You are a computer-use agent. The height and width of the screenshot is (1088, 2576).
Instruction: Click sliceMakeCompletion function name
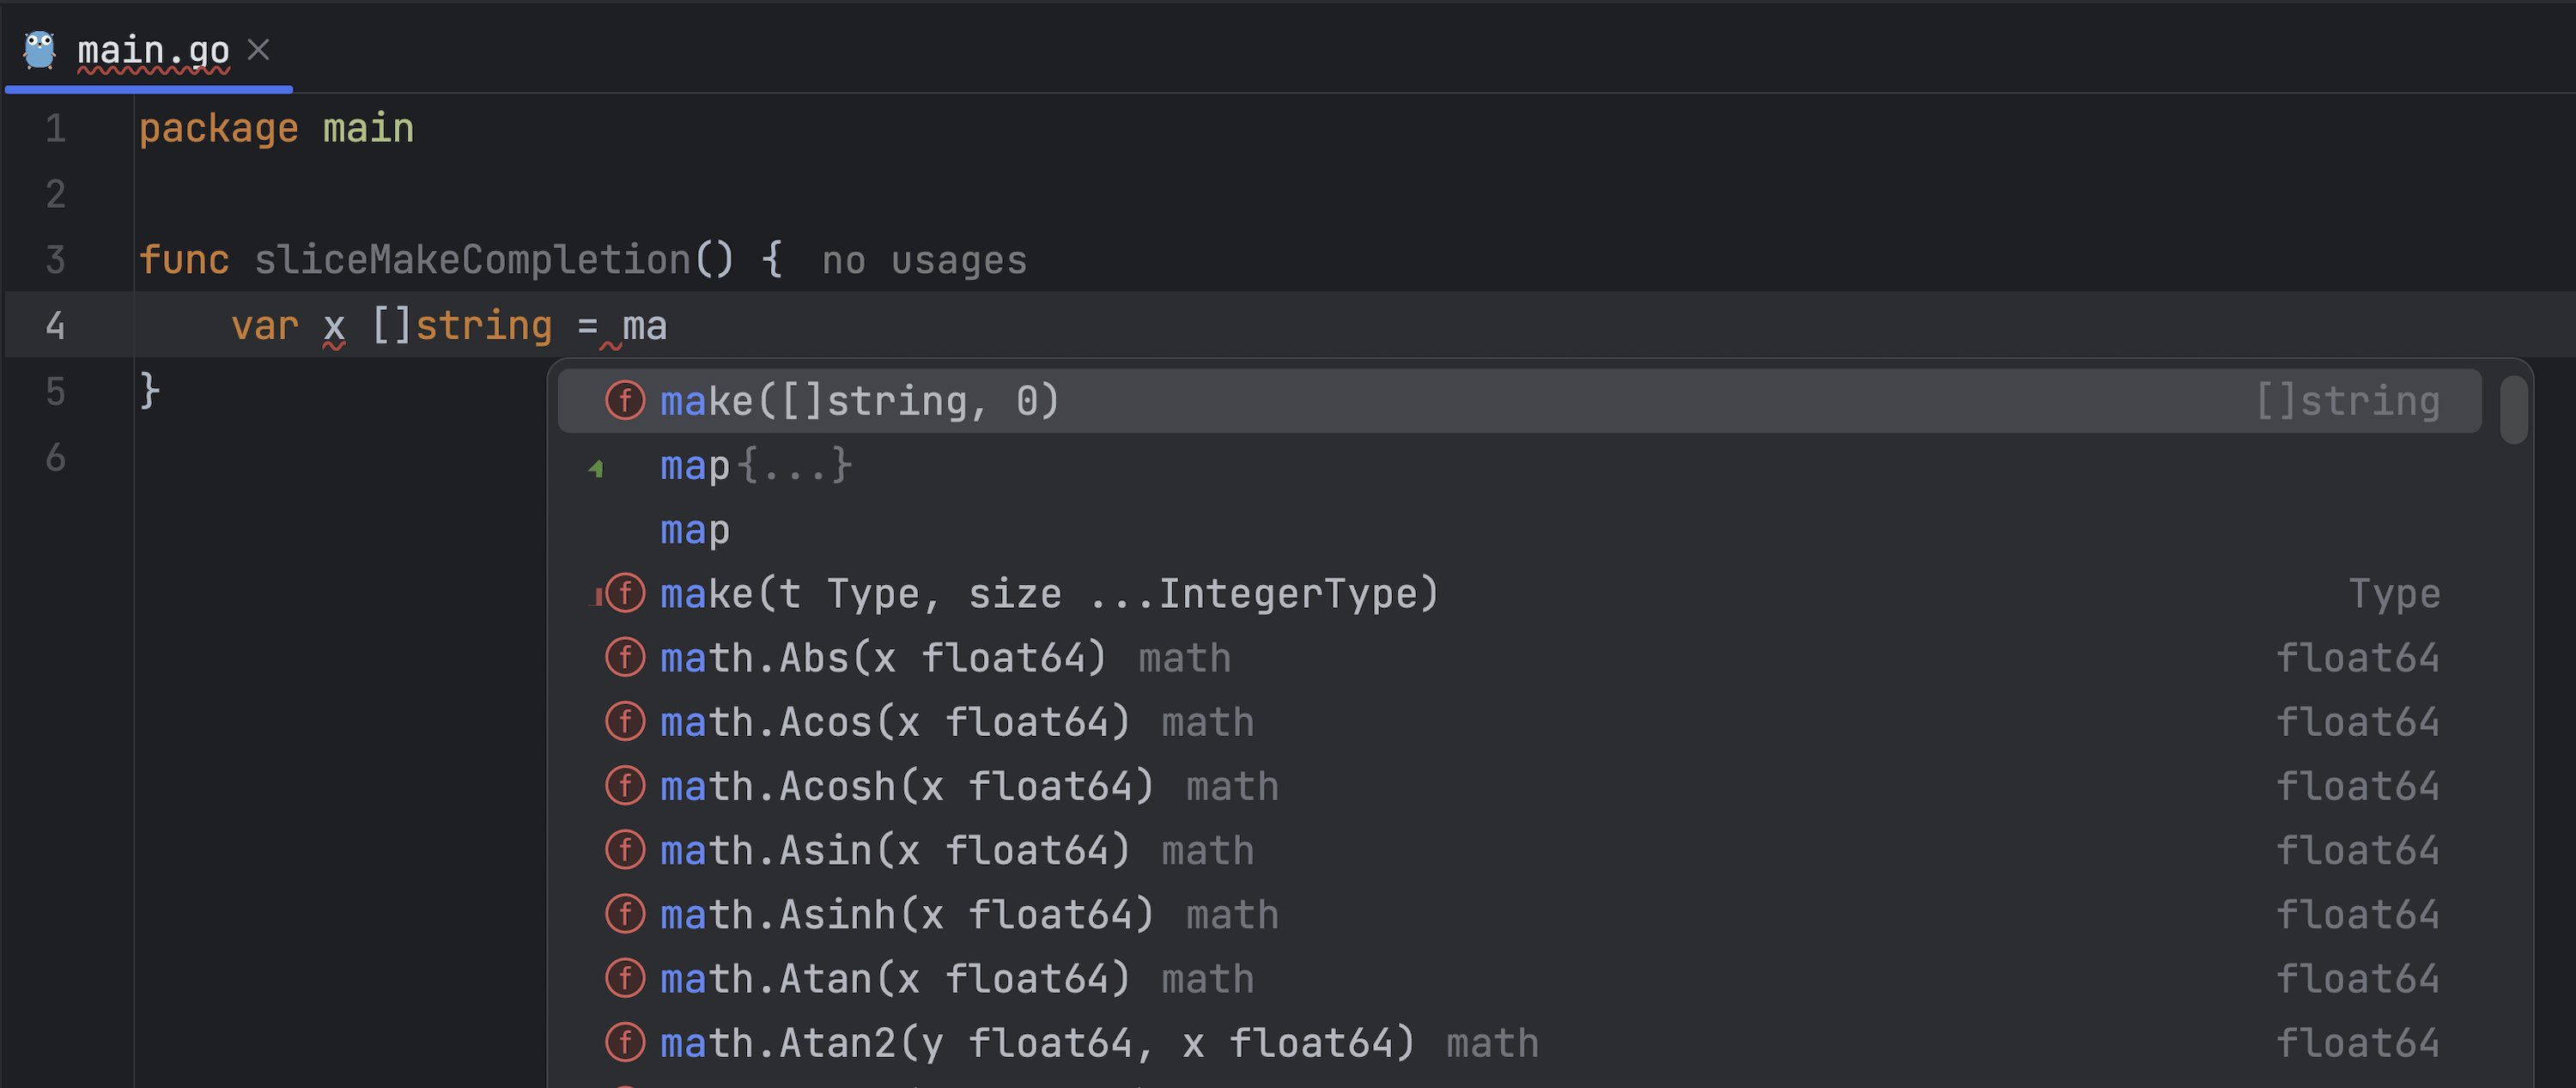pyautogui.click(x=471, y=260)
